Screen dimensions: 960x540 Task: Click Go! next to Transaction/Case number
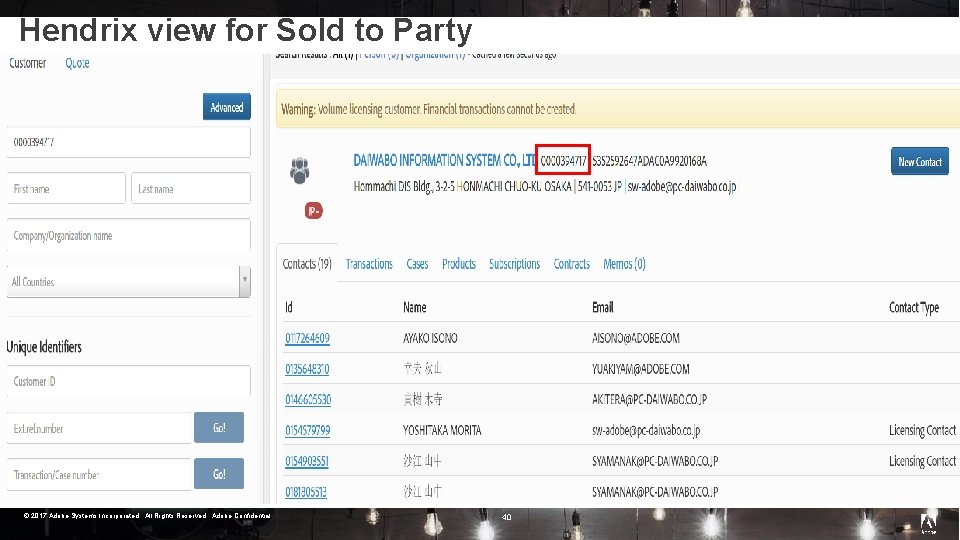point(219,473)
